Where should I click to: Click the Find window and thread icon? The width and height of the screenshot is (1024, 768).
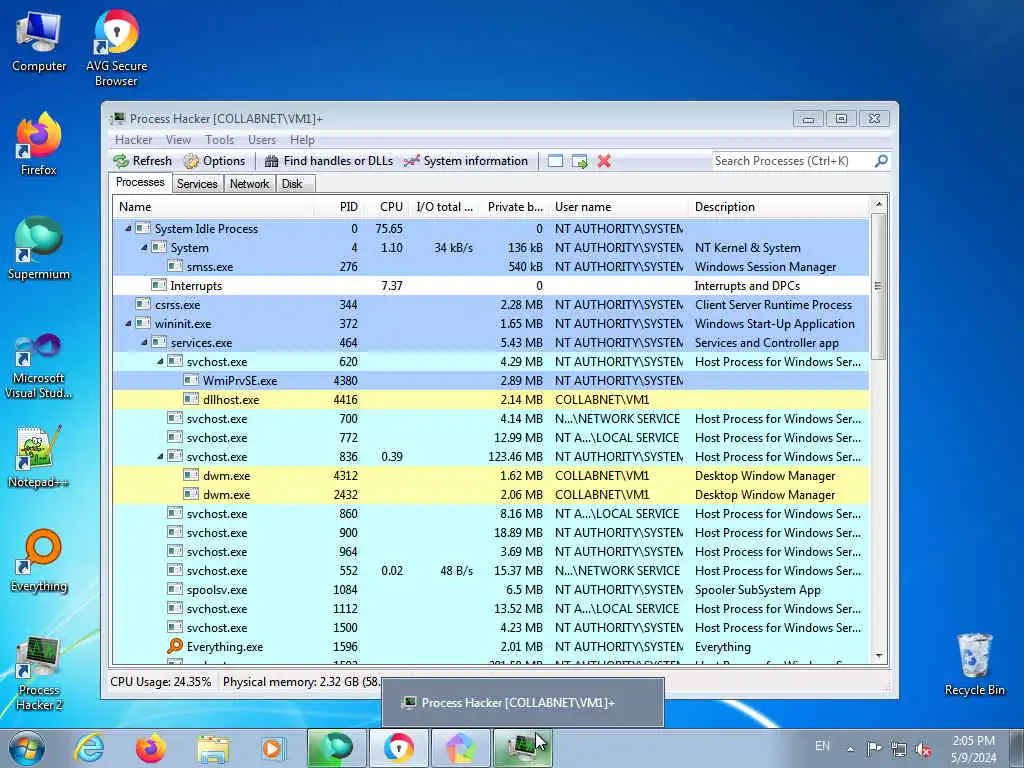[x=579, y=161]
